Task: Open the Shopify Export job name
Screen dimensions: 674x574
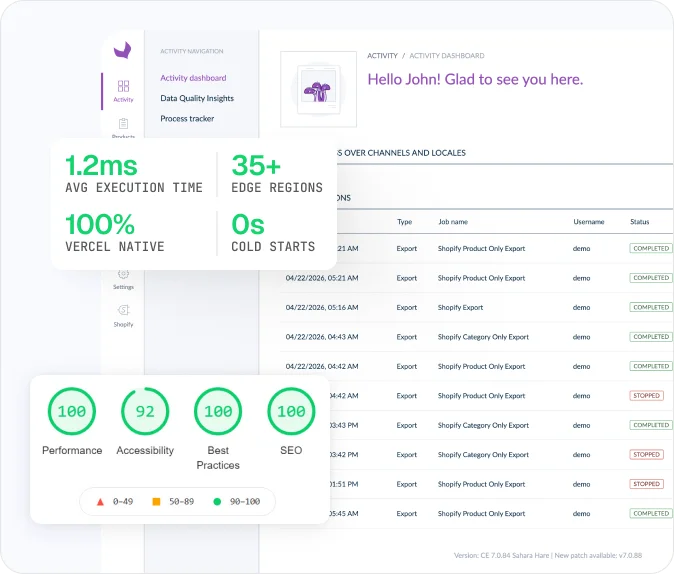Action: (x=460, y=307)
